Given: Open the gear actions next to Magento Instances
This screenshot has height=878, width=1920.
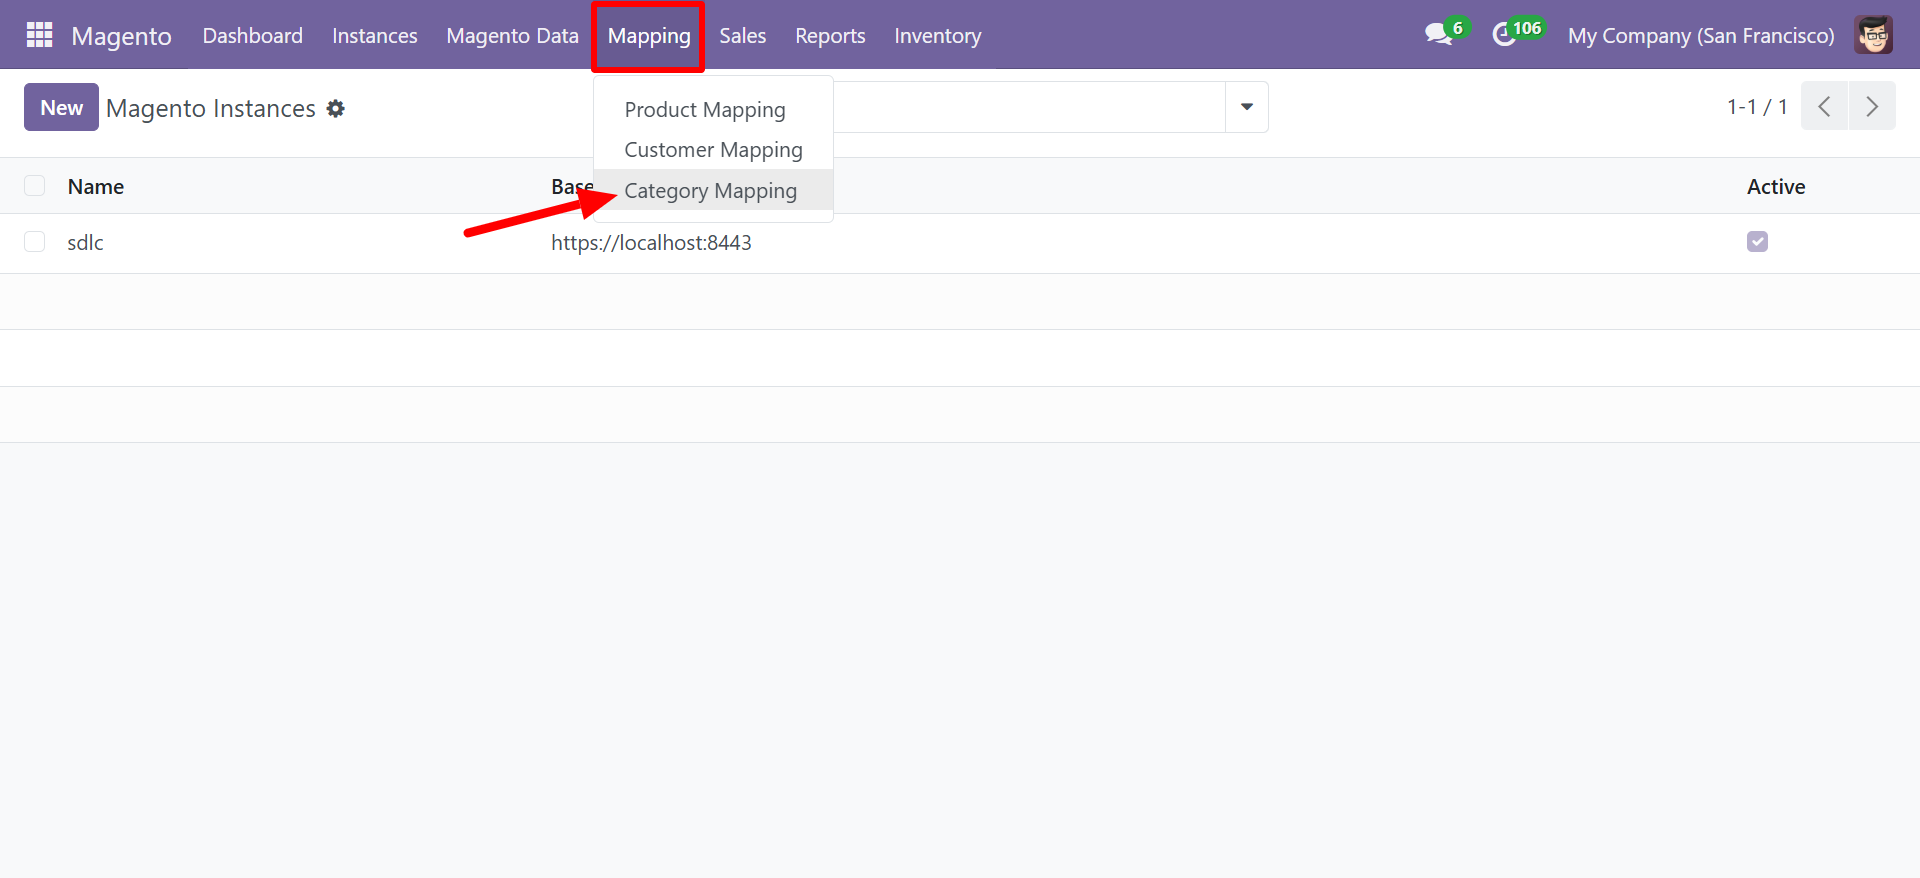Looking at the screenshot, I should [x=336, y=108].
